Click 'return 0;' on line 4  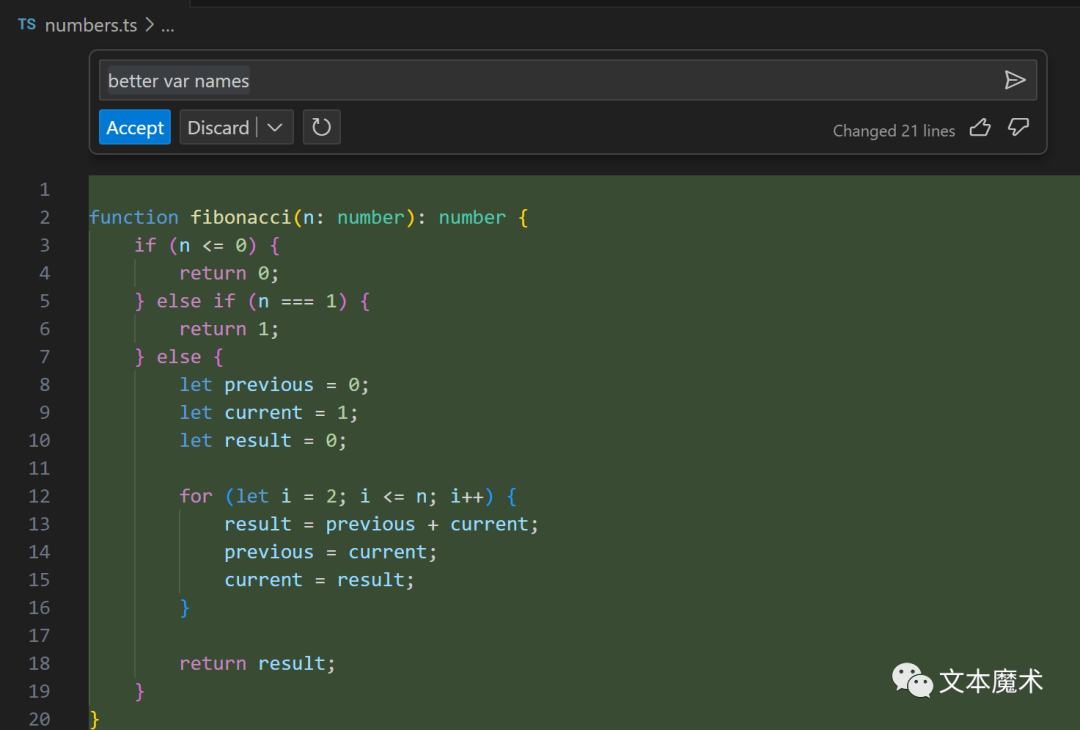229,273
